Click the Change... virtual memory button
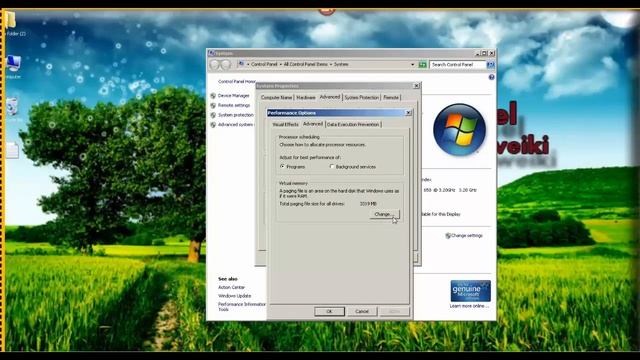The width and height of the screenshot is (640, 360). [x=384, y=214]
